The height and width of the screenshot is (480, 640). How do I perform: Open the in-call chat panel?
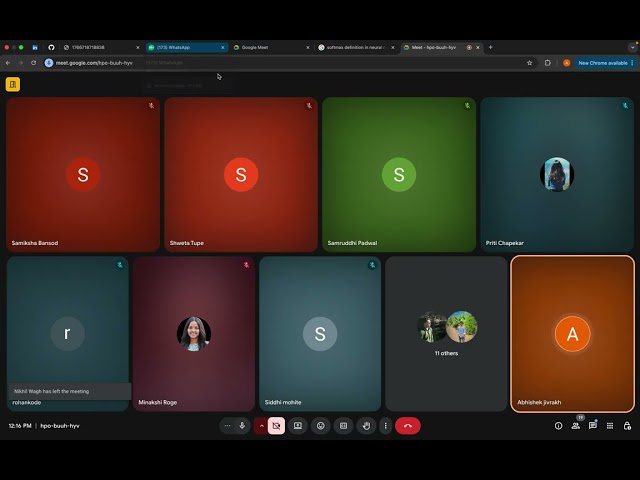tap(592, 426)
